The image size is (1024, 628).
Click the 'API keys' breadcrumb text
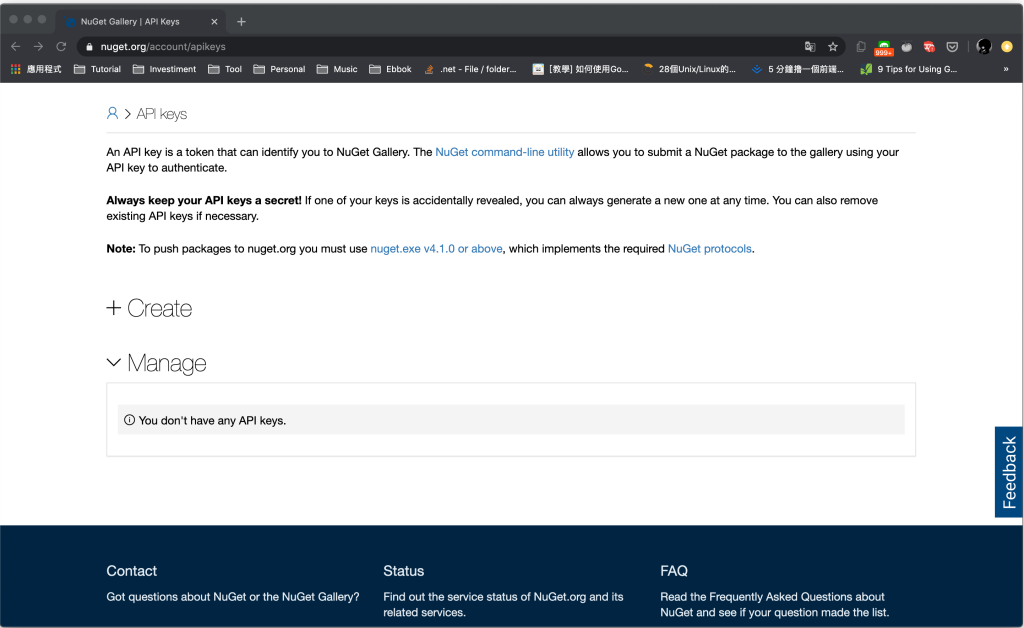pos(161,114)
